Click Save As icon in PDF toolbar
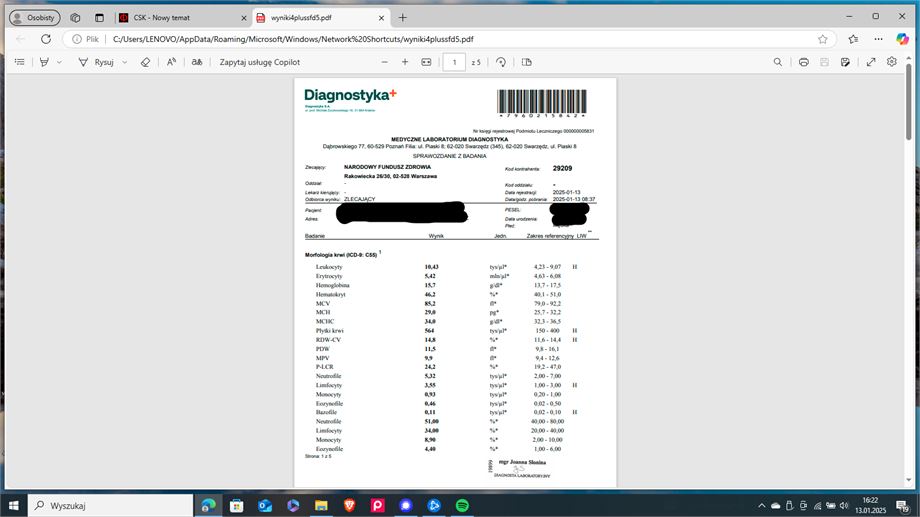This screenshot has width=920, height=517. (x=845, y=62)
